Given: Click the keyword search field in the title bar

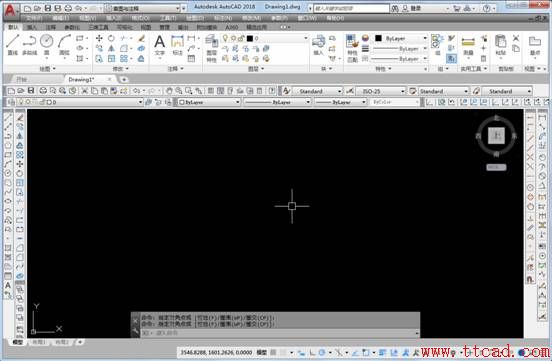Looking at the screenshot, I should point(351,8).
